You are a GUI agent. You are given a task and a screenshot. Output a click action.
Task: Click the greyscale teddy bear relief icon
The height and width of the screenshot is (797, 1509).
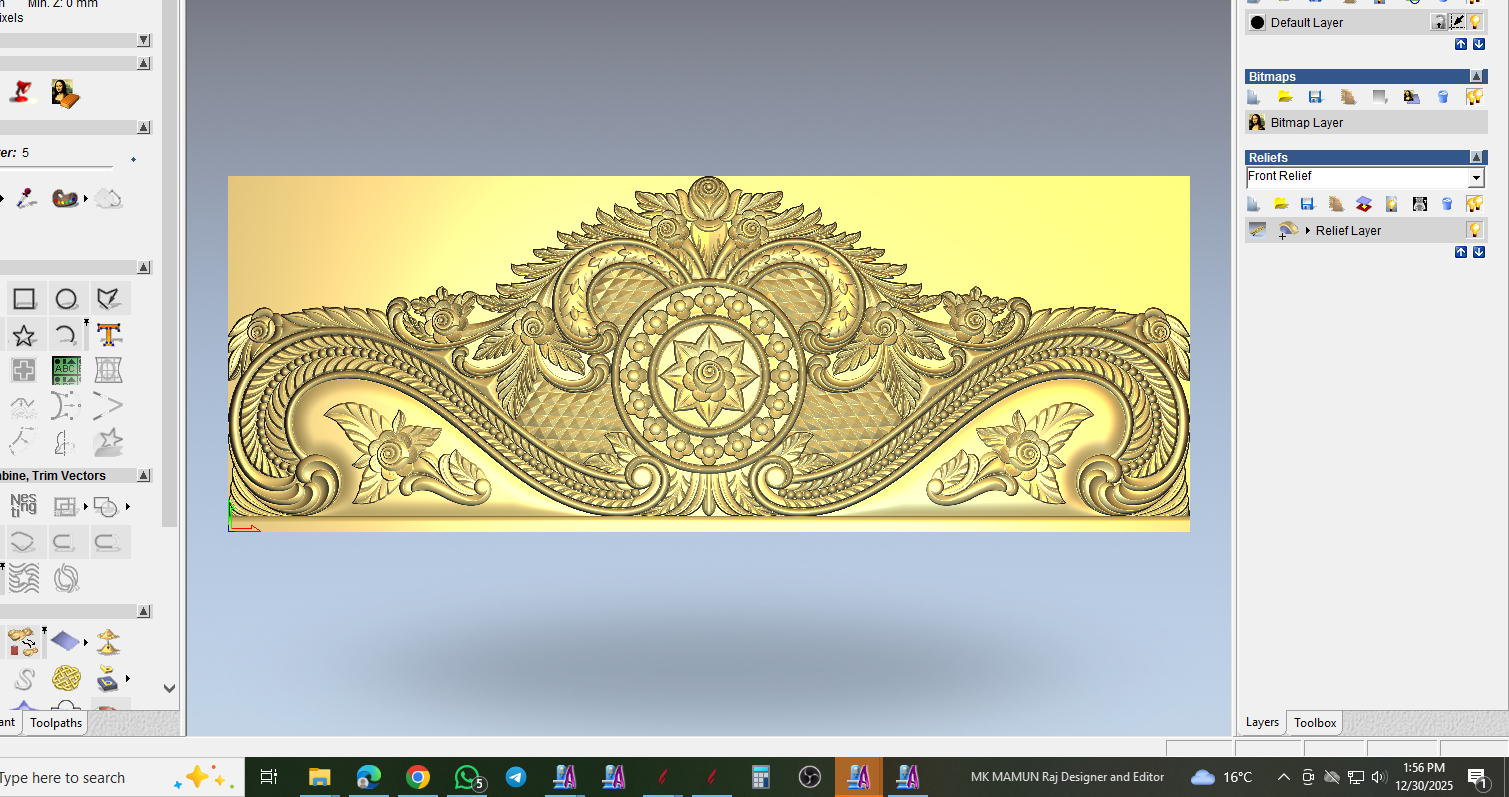pyautogui.click(x=1419, y=204)
